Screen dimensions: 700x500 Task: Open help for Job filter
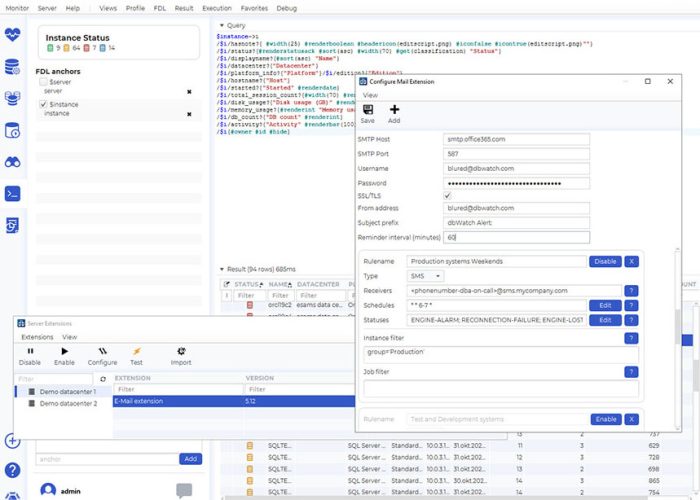pyautogui.click(x=631, y=372)
